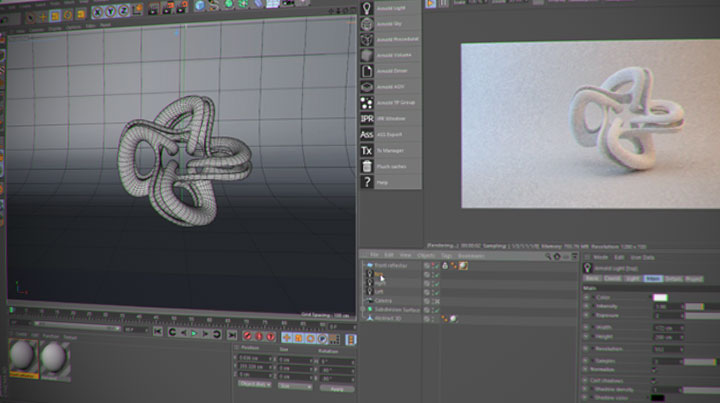
Task: Click the home icon in Object Manager
Action: click(557, 257)
